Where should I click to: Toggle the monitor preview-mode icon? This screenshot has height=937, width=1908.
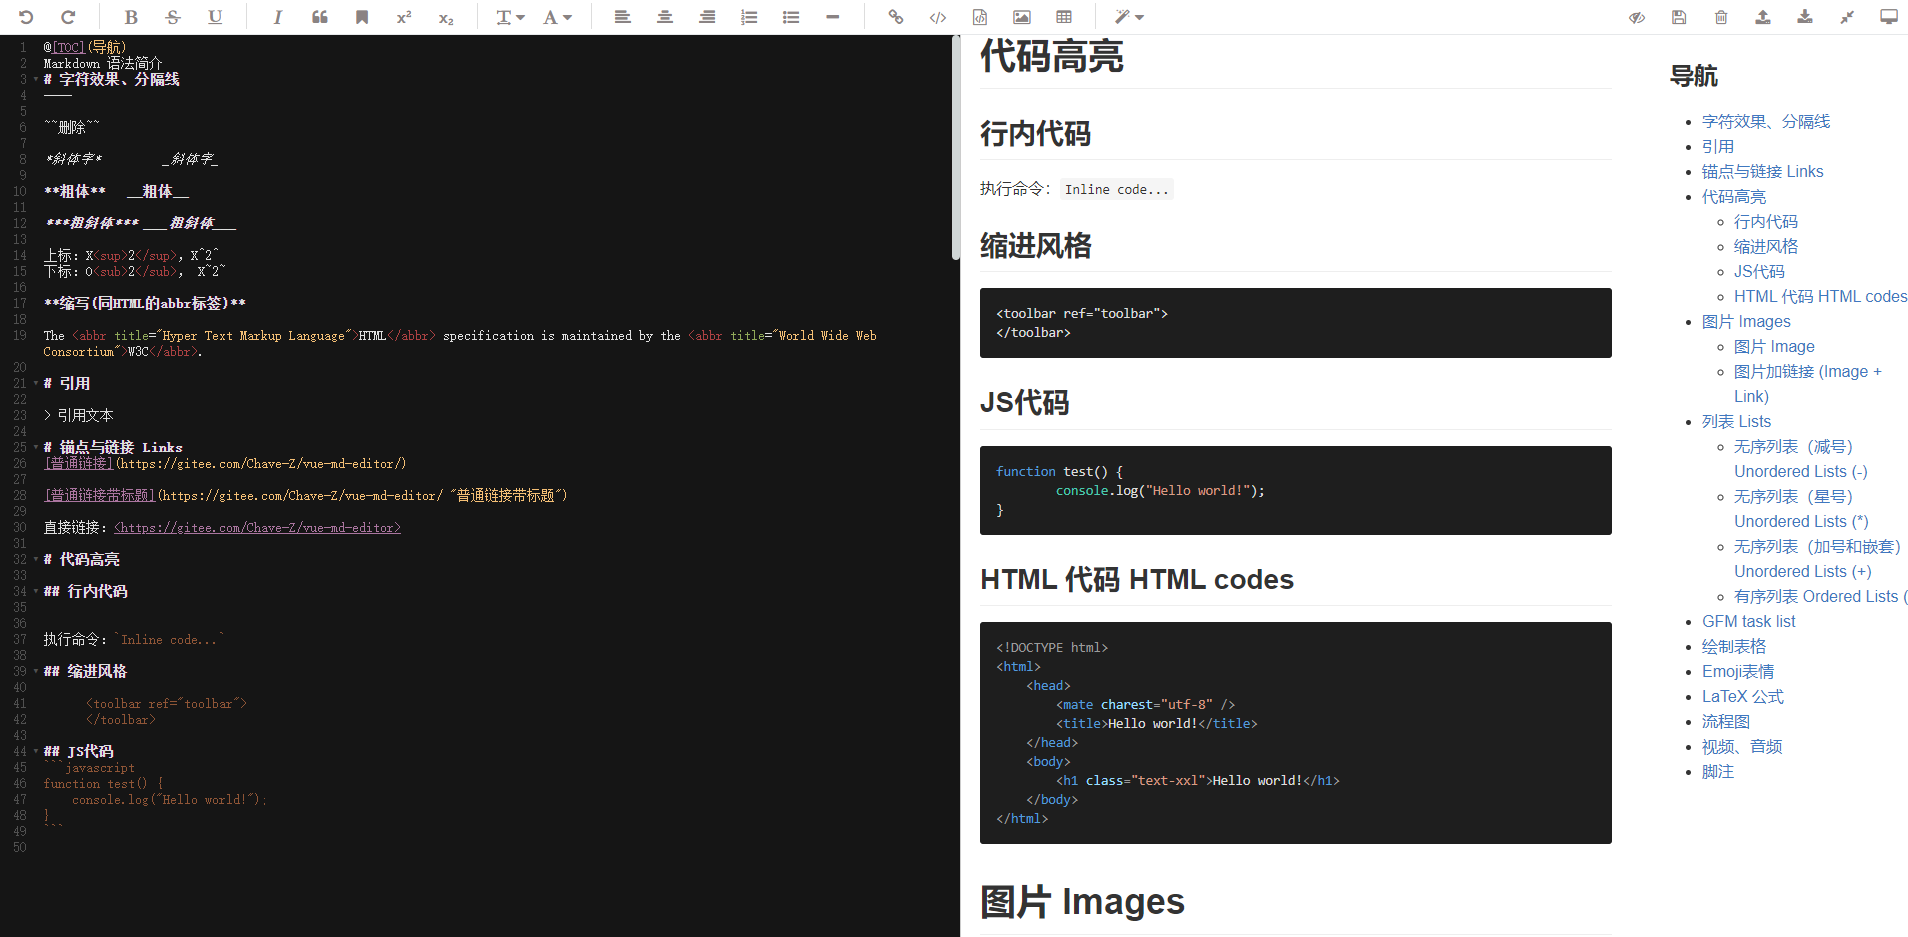click(1889, 17)
